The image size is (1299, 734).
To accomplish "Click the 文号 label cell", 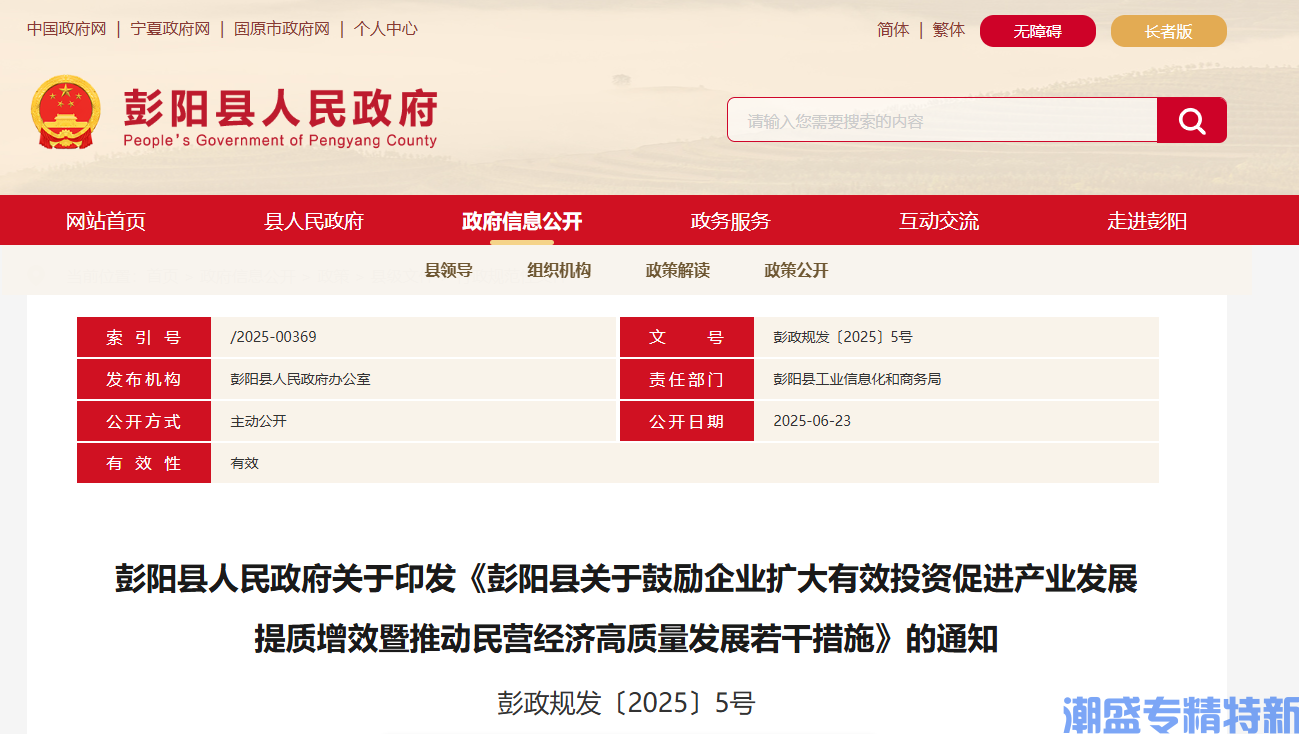I will click(687, 337).
